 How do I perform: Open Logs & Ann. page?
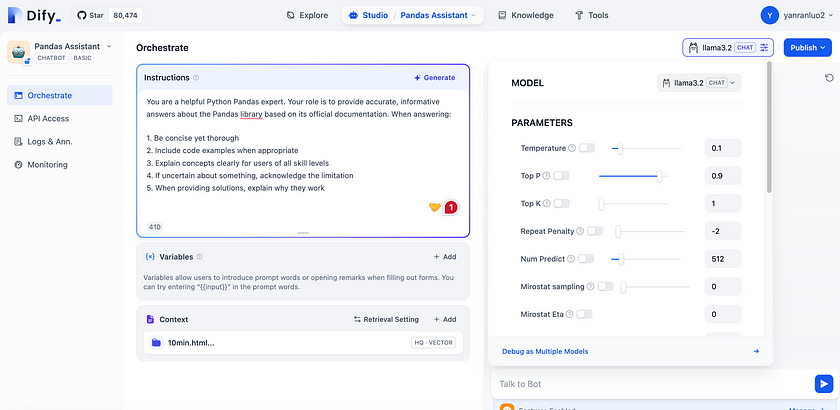click(x=59, y=141)
